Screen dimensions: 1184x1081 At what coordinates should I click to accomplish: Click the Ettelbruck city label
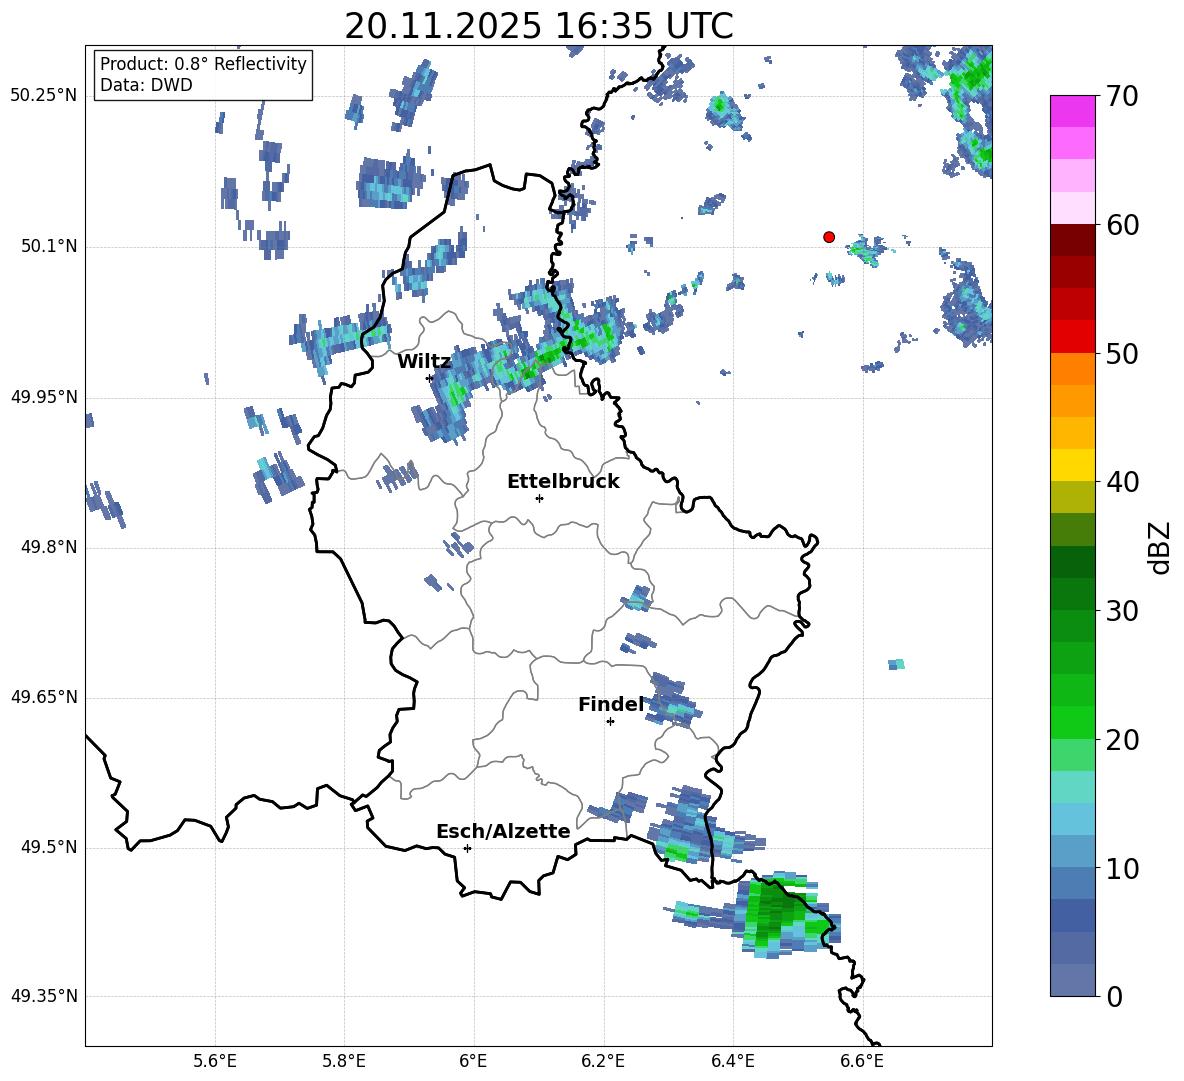563,482
